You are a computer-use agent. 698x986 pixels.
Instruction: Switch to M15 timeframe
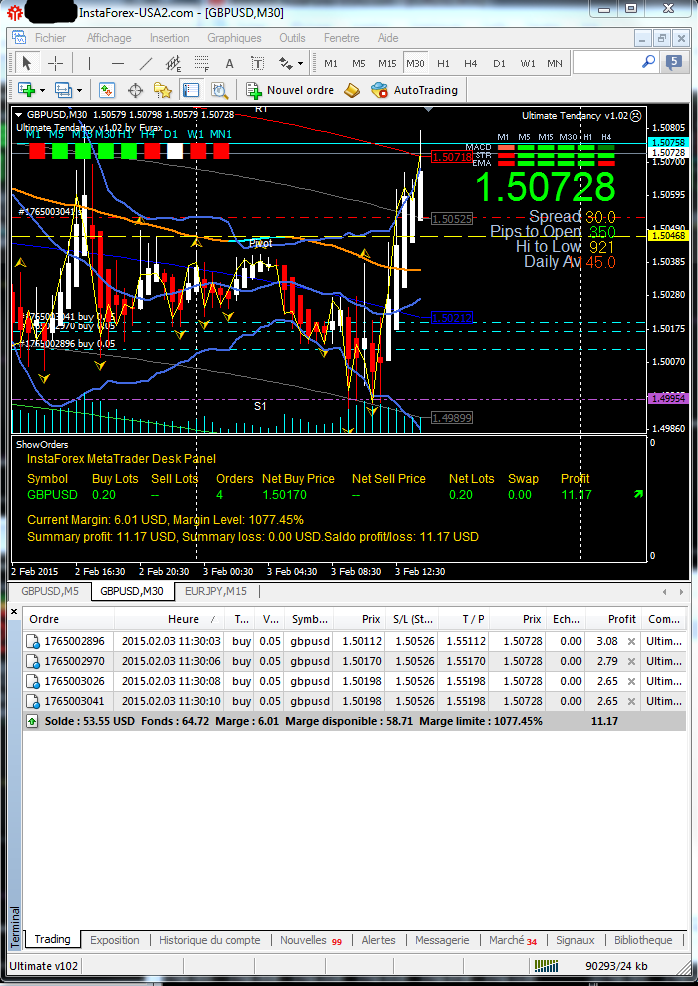(x=387, y=64)
